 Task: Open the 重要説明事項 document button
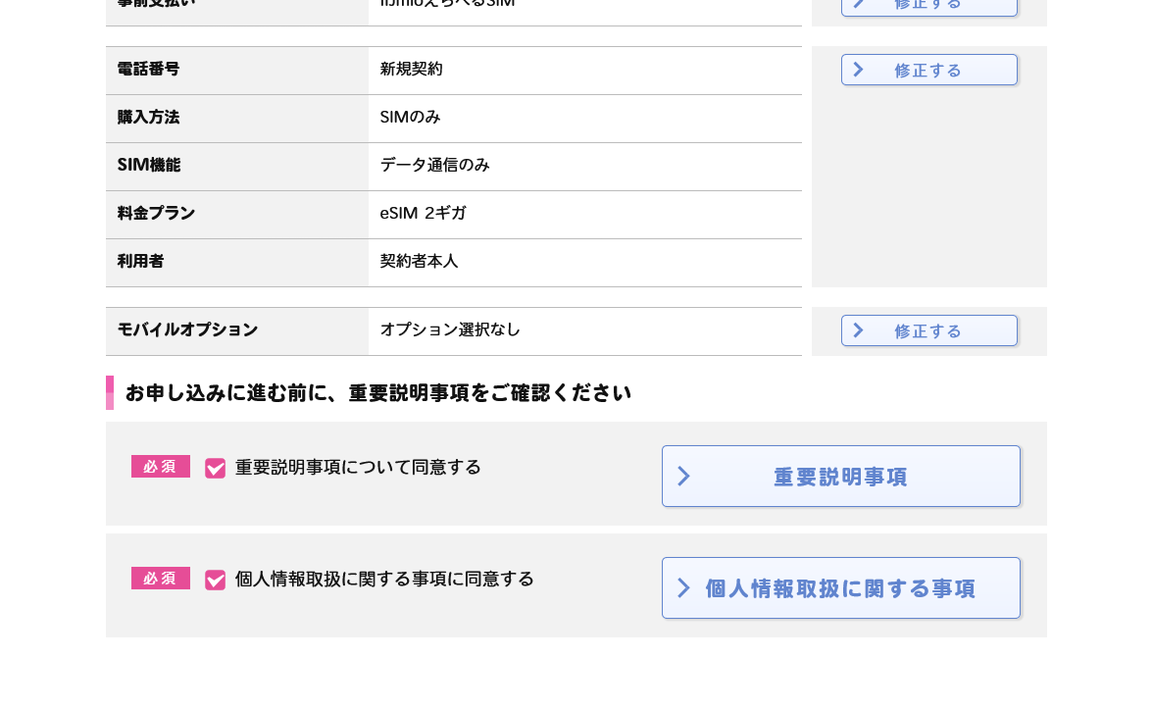pos(840,476)
